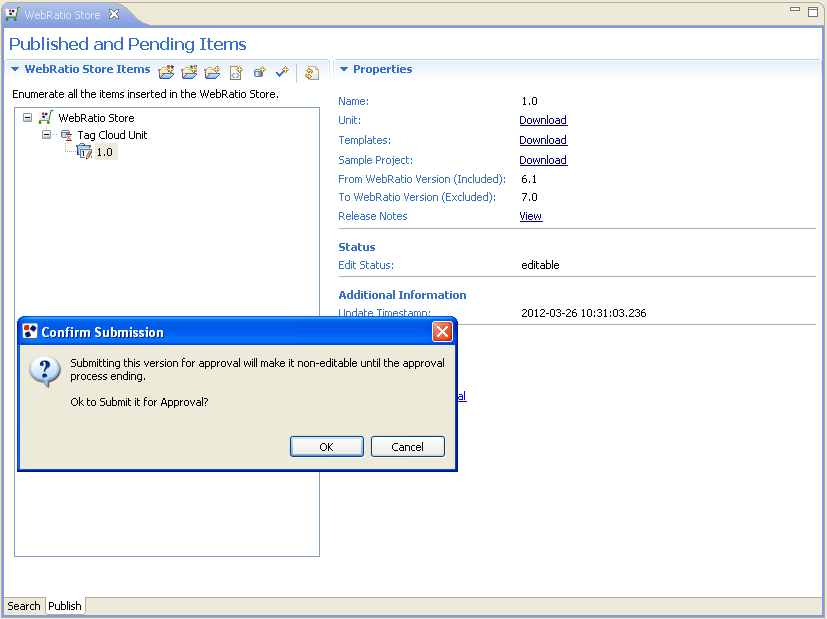Click the update timestamp 2012-03-26 10:31:03.236
Image resolution: width=827 pixels, height=619 pixels.
583,313
